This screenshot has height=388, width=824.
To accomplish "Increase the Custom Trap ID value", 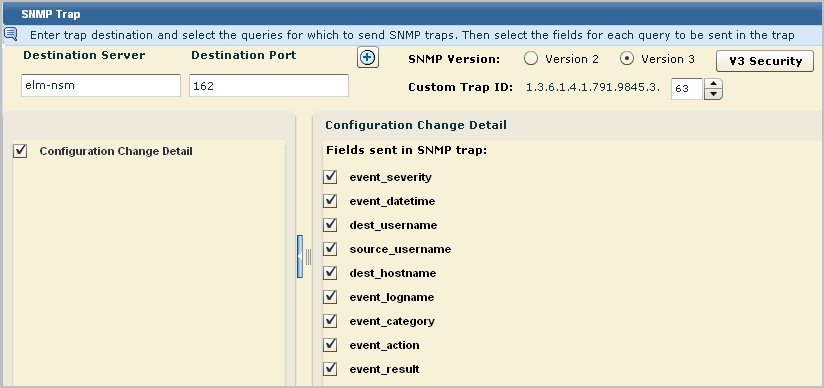I will (x=713, y=84).
